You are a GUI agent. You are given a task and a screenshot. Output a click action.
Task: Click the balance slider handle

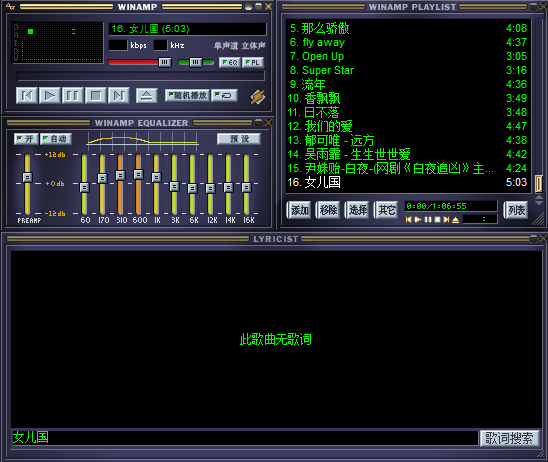pos(196,63)
